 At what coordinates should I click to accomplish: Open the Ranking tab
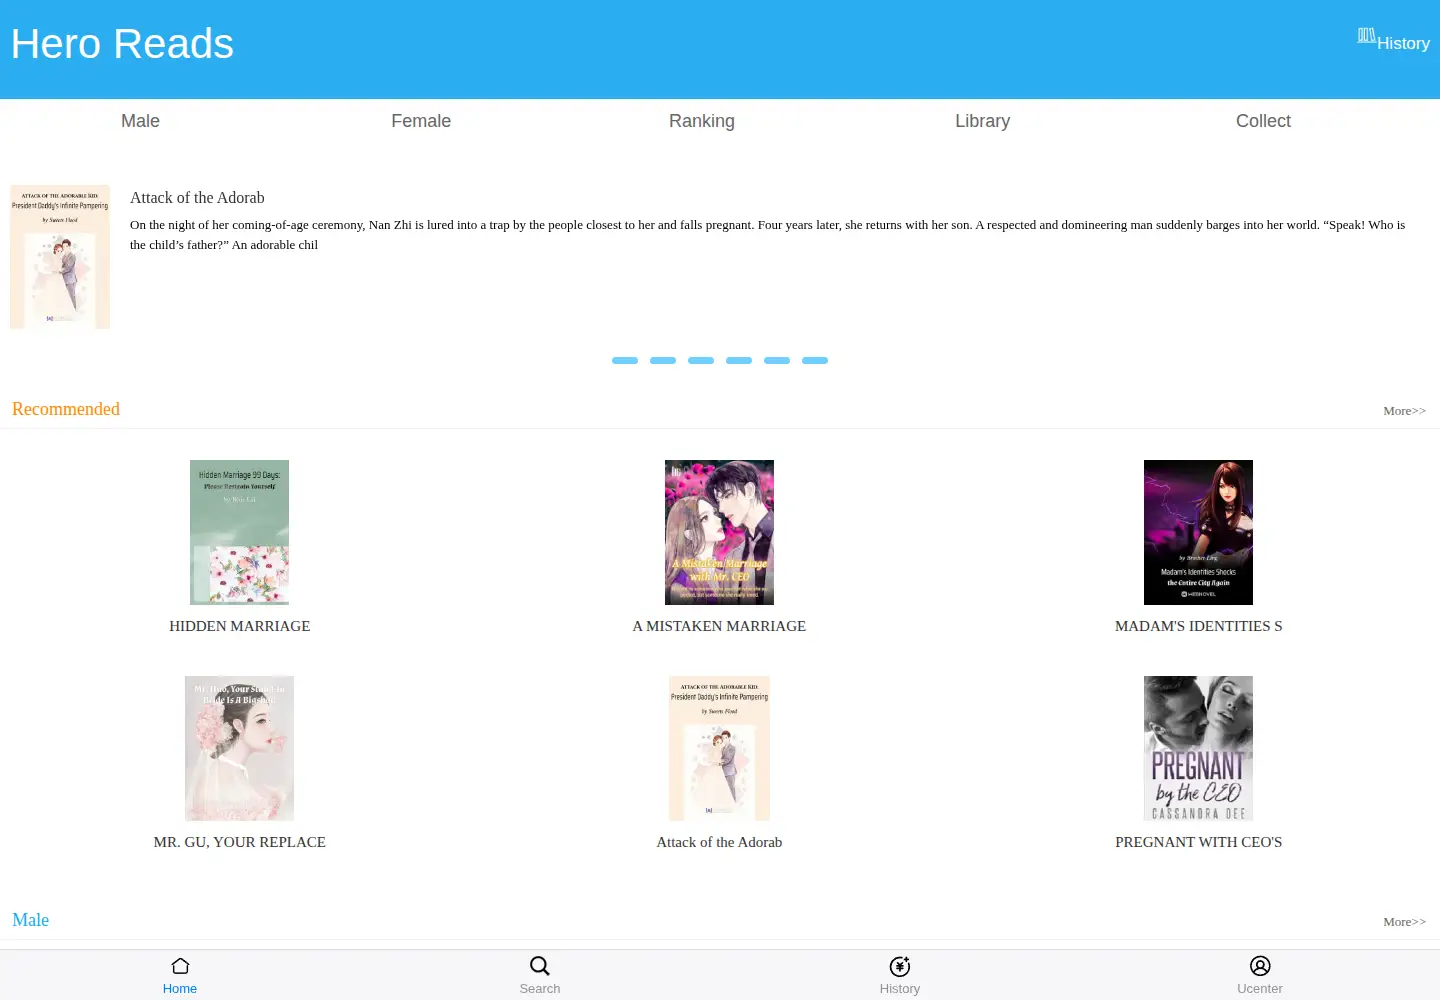coord(702,121)
